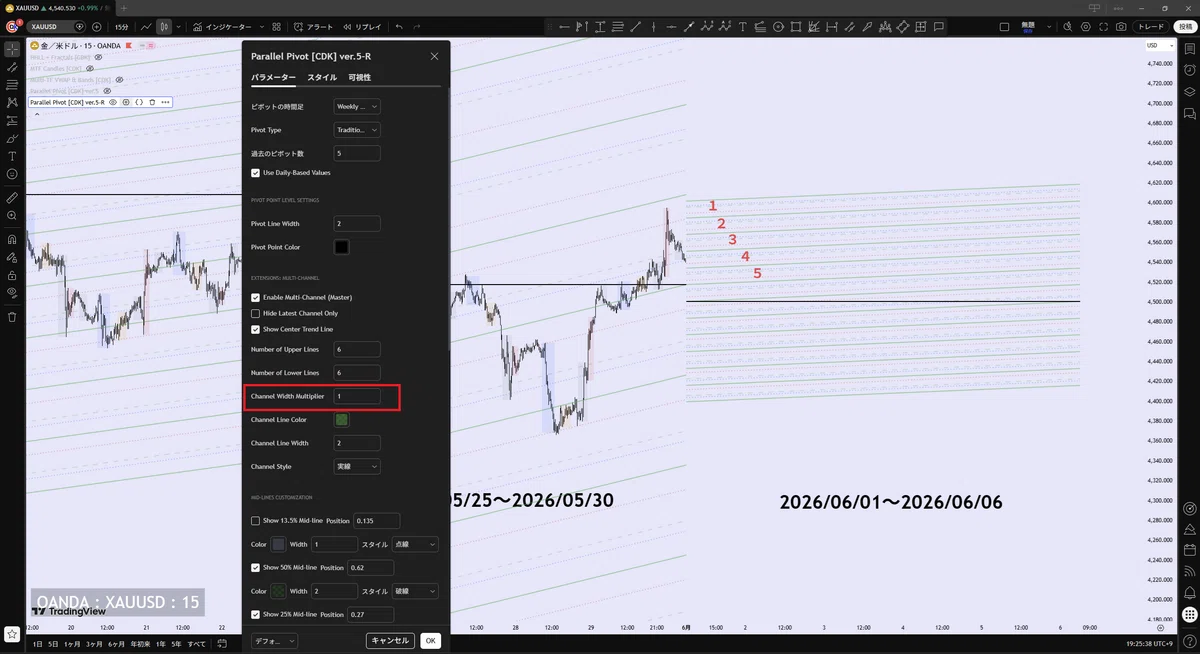Click the OK button in settings dialog
The image size is (1200, 654).
pyautogui.click(x=430, y=640)
